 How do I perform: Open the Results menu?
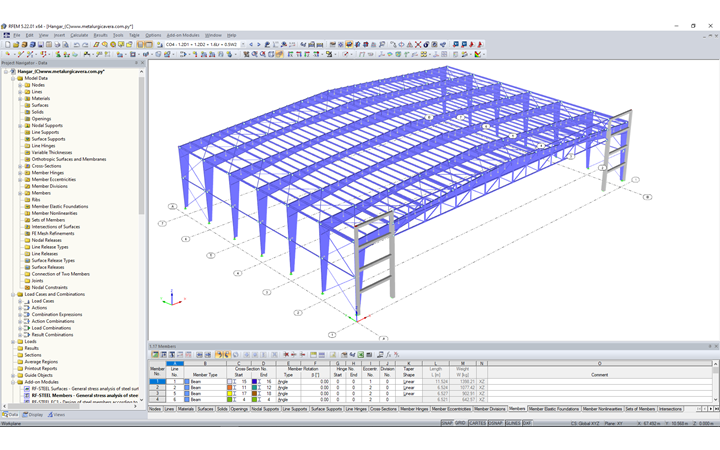pos(100,35)
